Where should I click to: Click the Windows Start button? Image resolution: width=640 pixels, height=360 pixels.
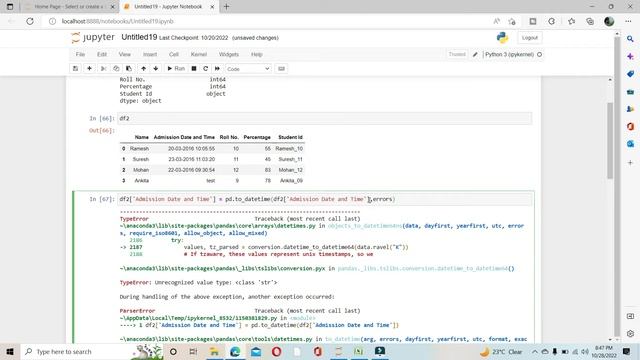coord(10,351)
